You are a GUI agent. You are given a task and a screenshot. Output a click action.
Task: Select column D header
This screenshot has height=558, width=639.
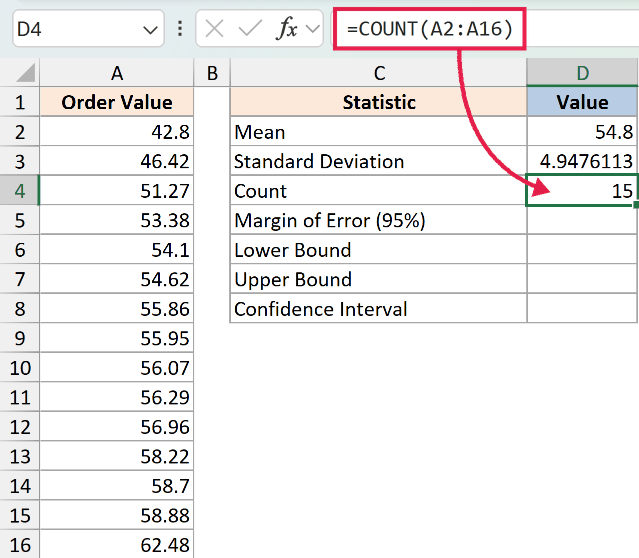point(582,73)
